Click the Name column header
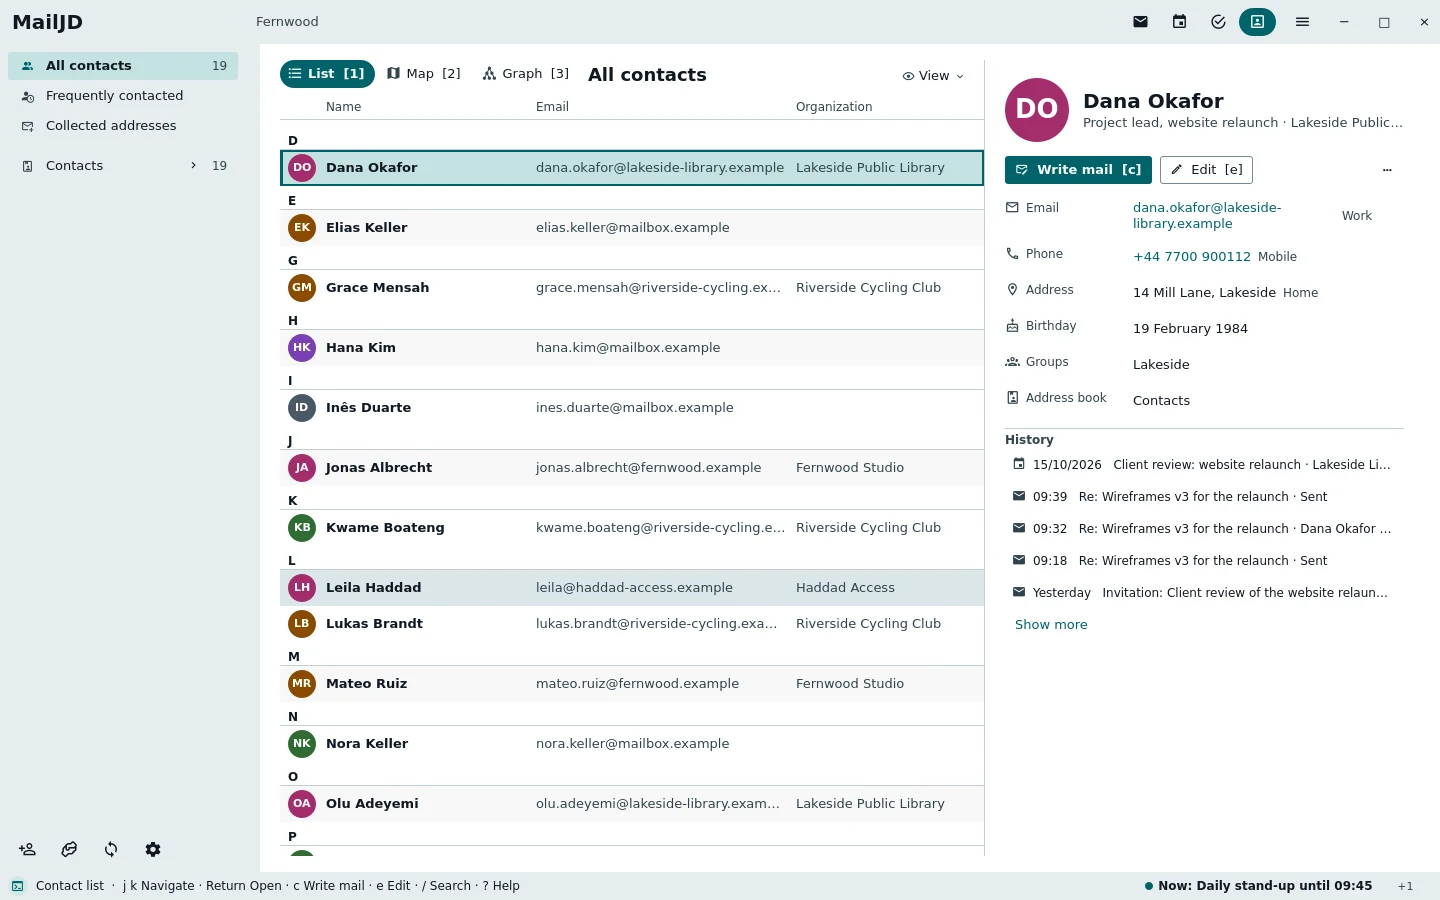 click(x=343, y=107)
